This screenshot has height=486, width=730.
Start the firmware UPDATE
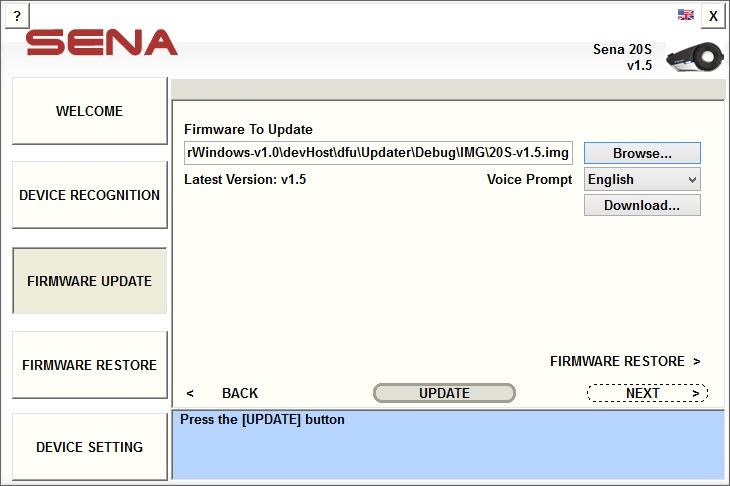click(444, 393)
